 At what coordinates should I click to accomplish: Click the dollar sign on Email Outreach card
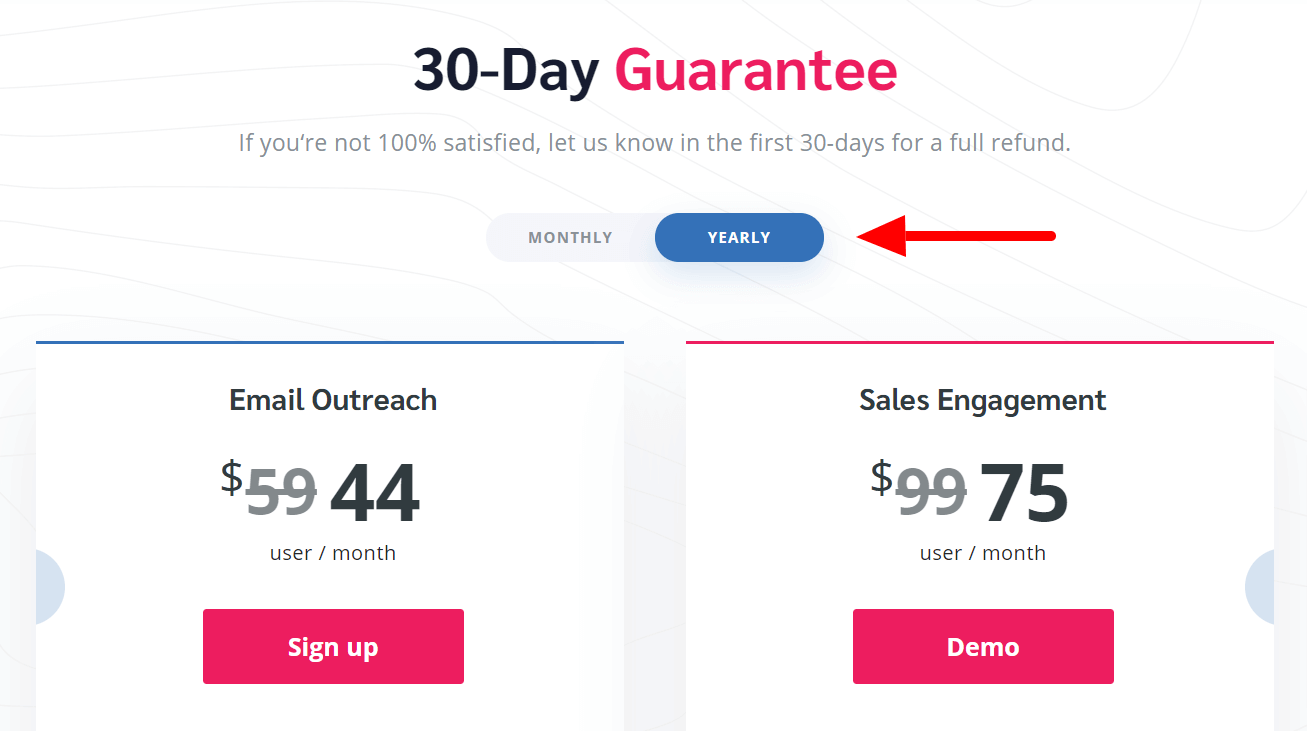click(x=232, y=477)
